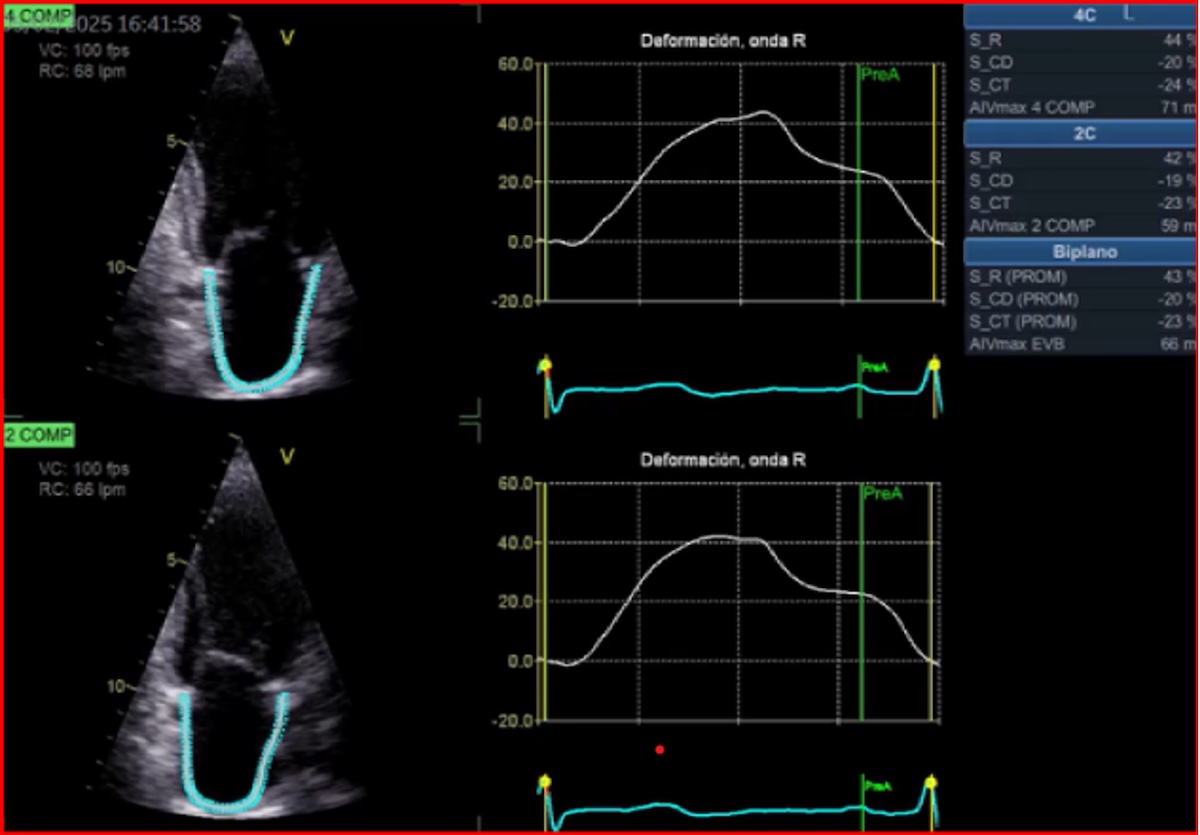This screenshot has width=1200, height=835.
Task: Select the S_CT row under 2C
Action: (x=1082, y=203)
